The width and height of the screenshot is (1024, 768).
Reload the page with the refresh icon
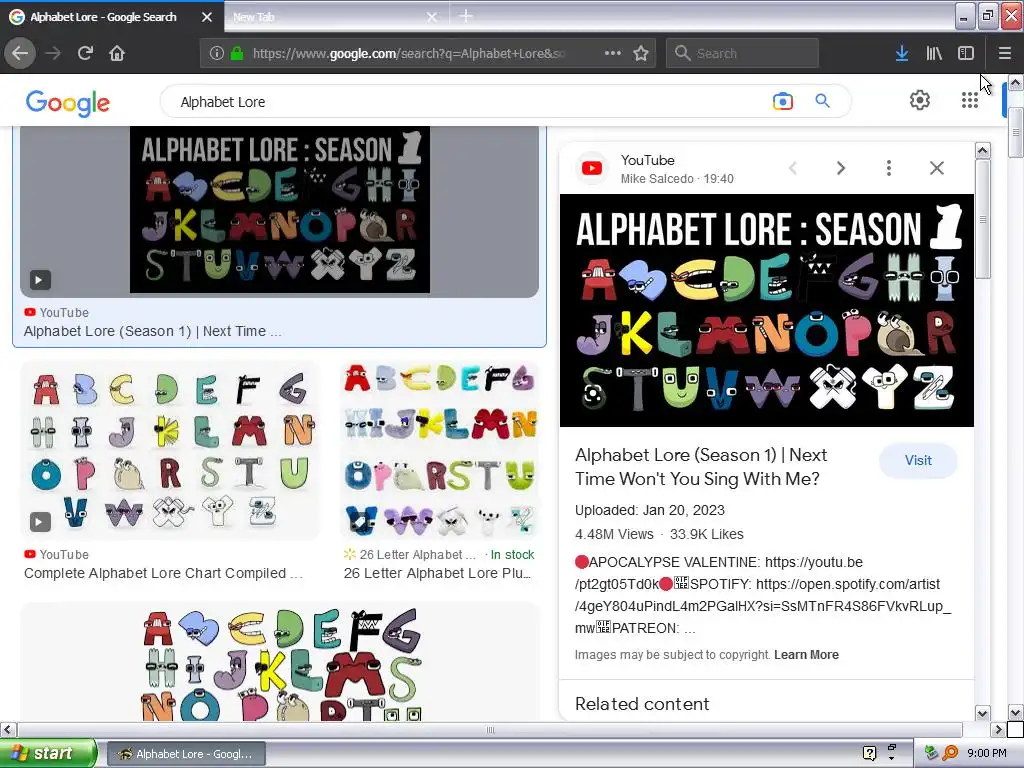click(x=85, y=53)
